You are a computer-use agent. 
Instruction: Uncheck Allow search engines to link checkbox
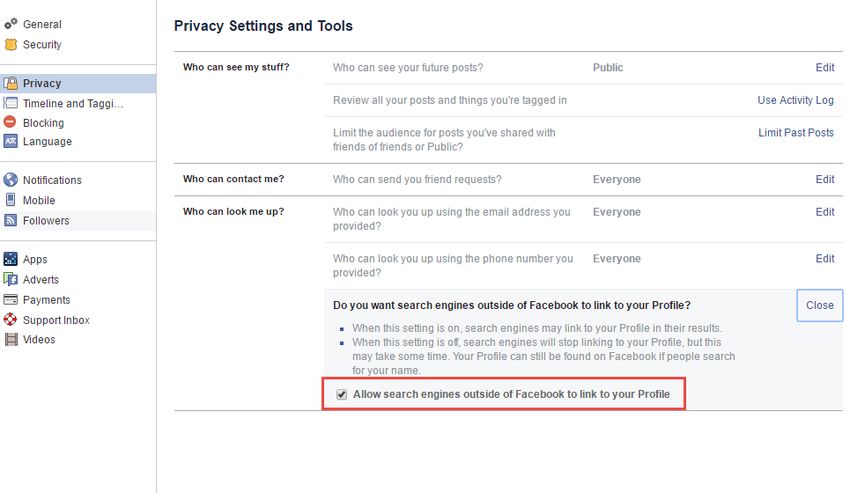342,394
